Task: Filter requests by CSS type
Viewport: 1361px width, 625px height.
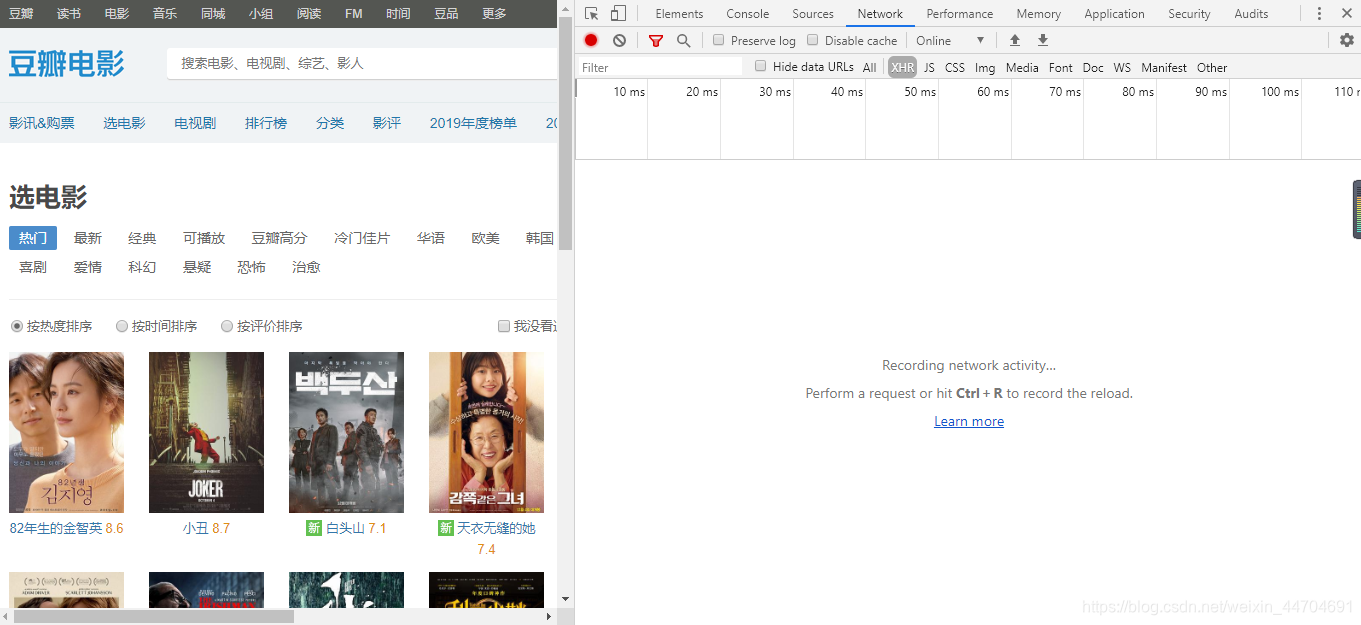Action: coord(955,67)
